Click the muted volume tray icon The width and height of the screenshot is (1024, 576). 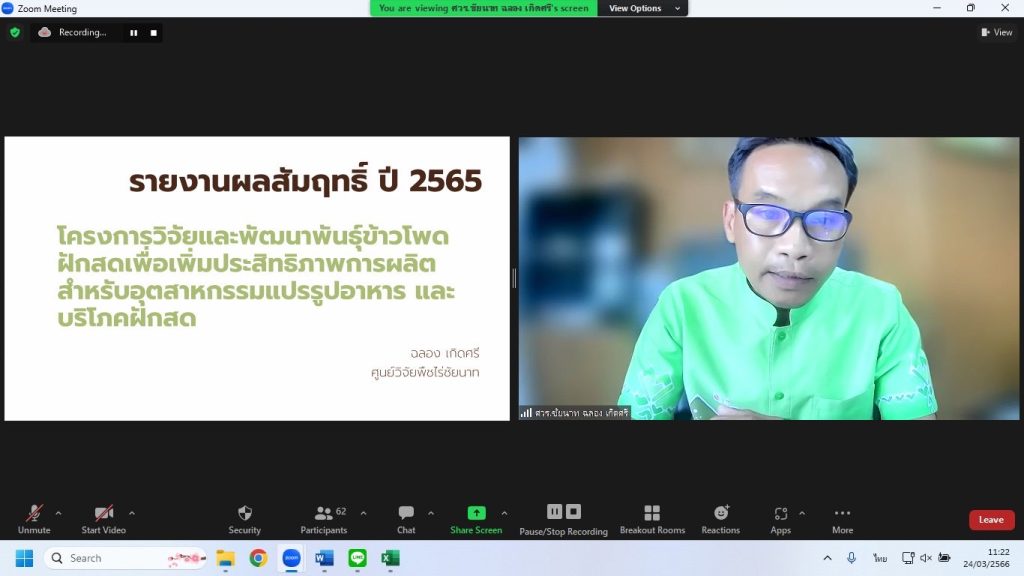point(926,558)
